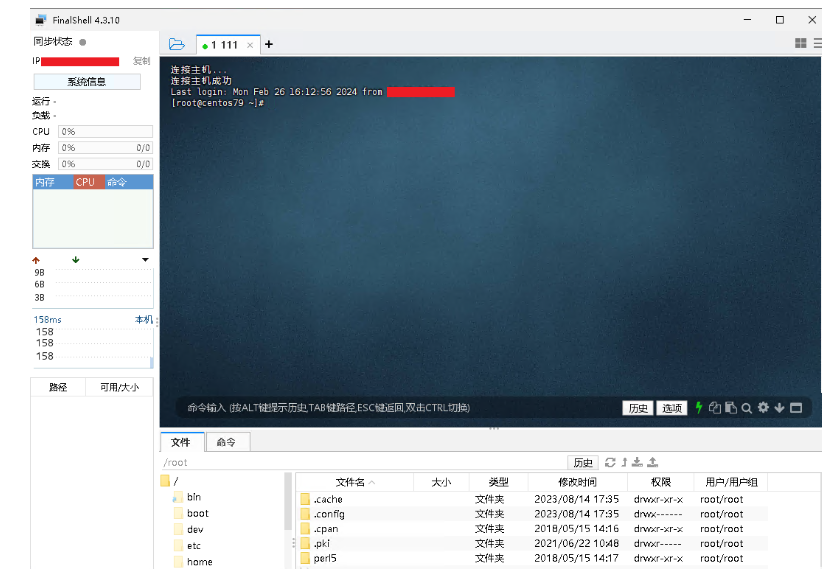Sort by 大小 column header
This screenshot has height=582, width=822.
(x=441, y=482)
